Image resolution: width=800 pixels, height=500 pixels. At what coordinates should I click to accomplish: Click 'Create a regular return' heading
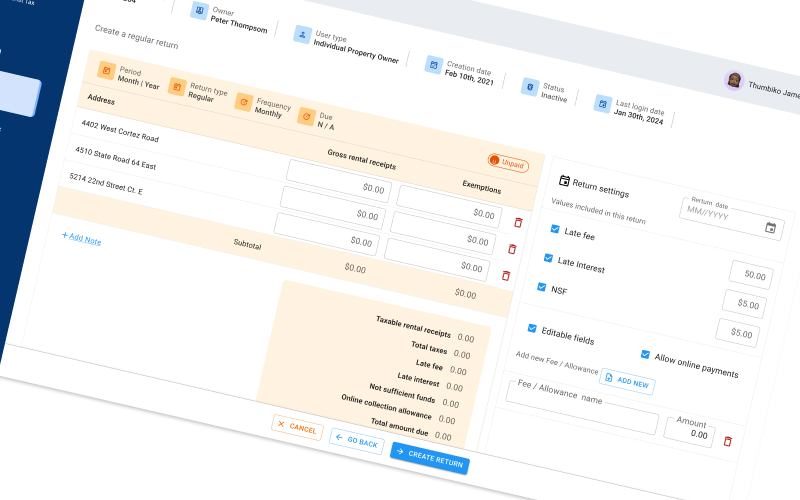[137, 37]
